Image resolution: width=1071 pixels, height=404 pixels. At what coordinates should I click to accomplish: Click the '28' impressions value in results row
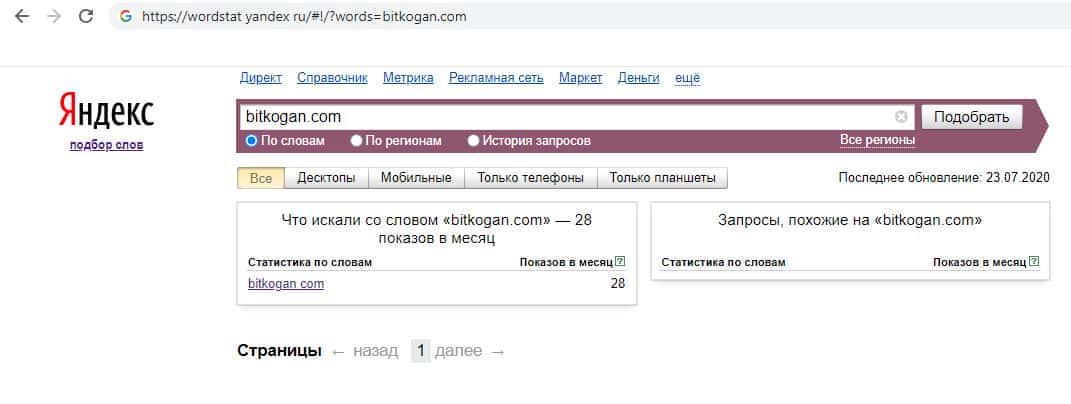pos(617,284)
